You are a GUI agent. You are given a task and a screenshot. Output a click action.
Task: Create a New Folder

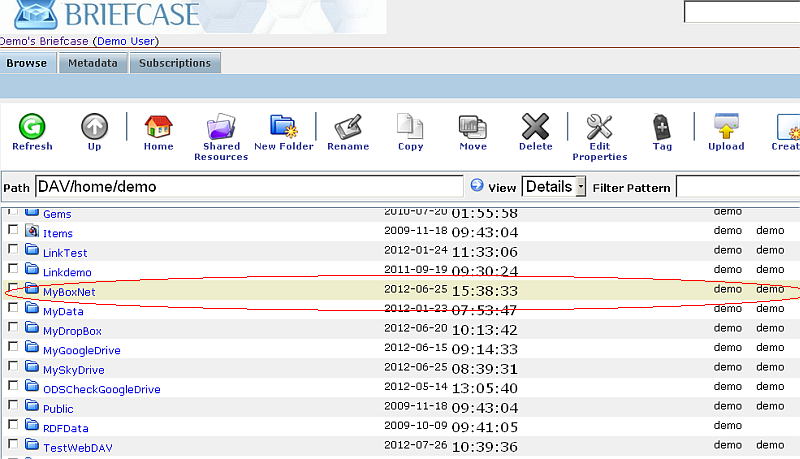click(284, 127)
